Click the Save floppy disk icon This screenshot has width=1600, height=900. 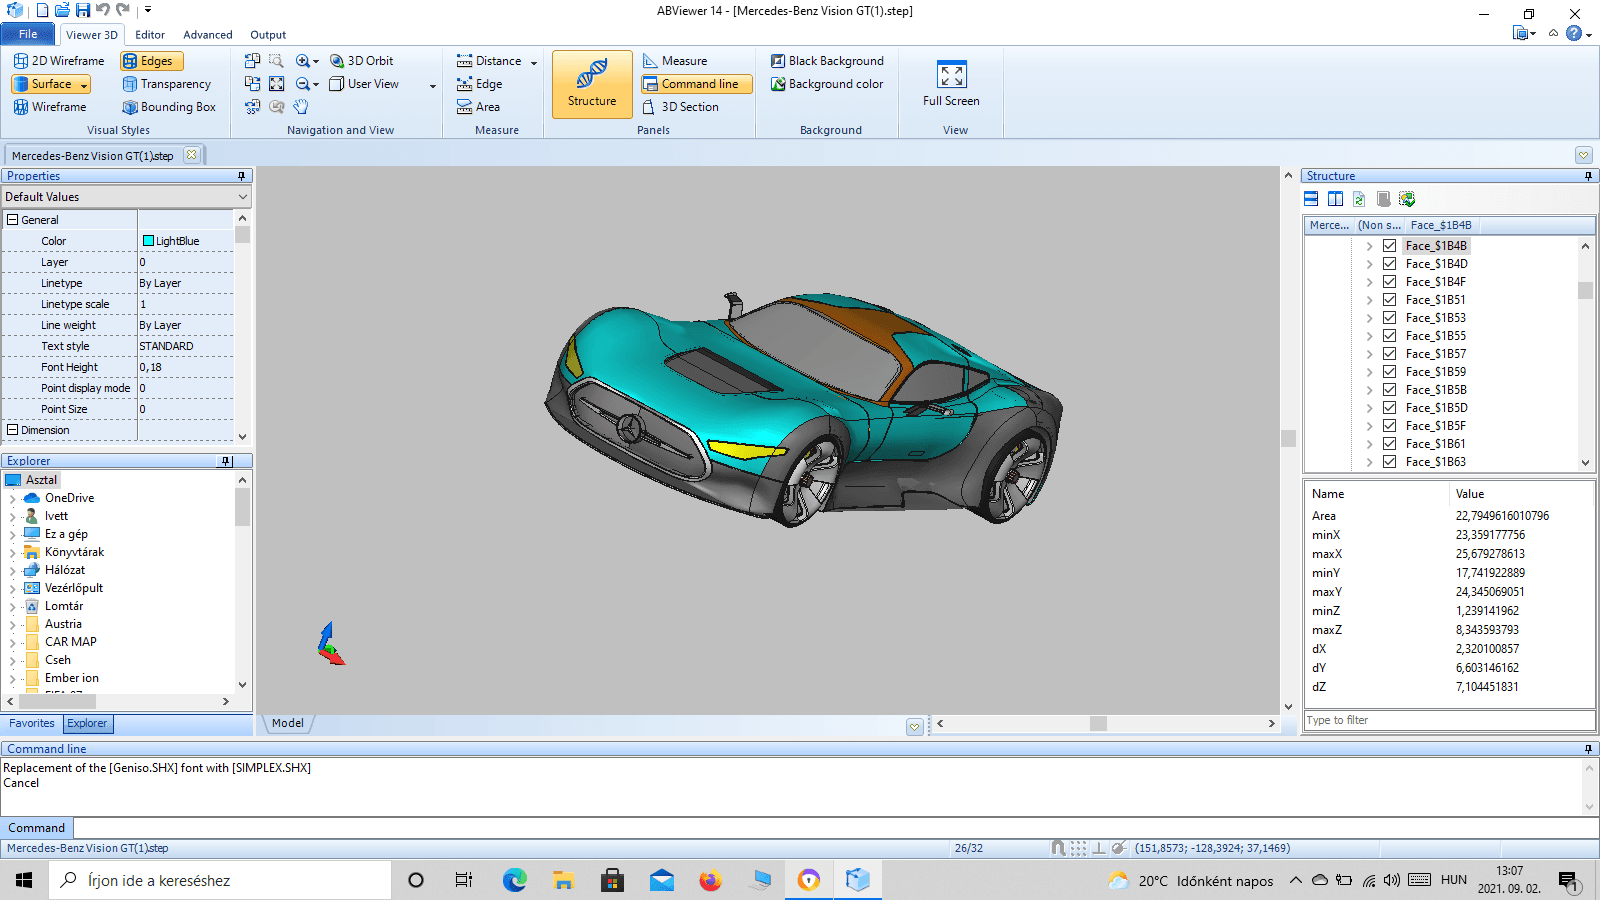point(83,10)
